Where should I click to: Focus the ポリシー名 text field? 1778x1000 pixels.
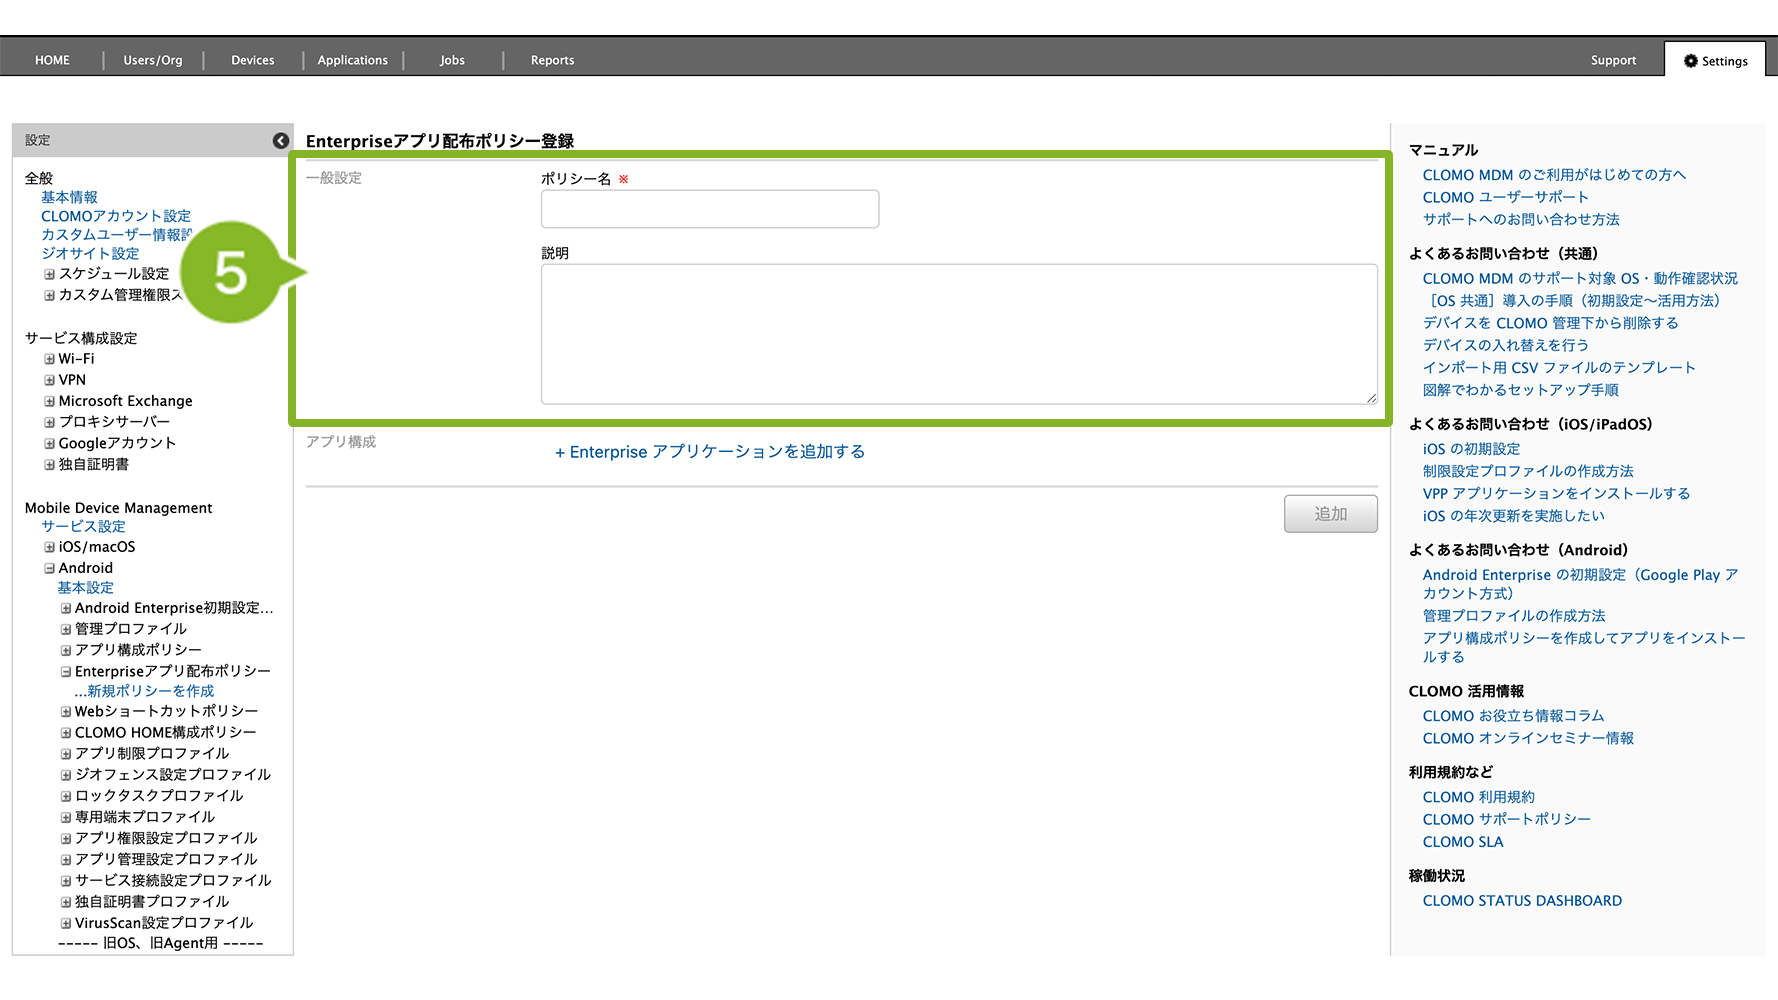pyautogui.click(x=710, y=209)
